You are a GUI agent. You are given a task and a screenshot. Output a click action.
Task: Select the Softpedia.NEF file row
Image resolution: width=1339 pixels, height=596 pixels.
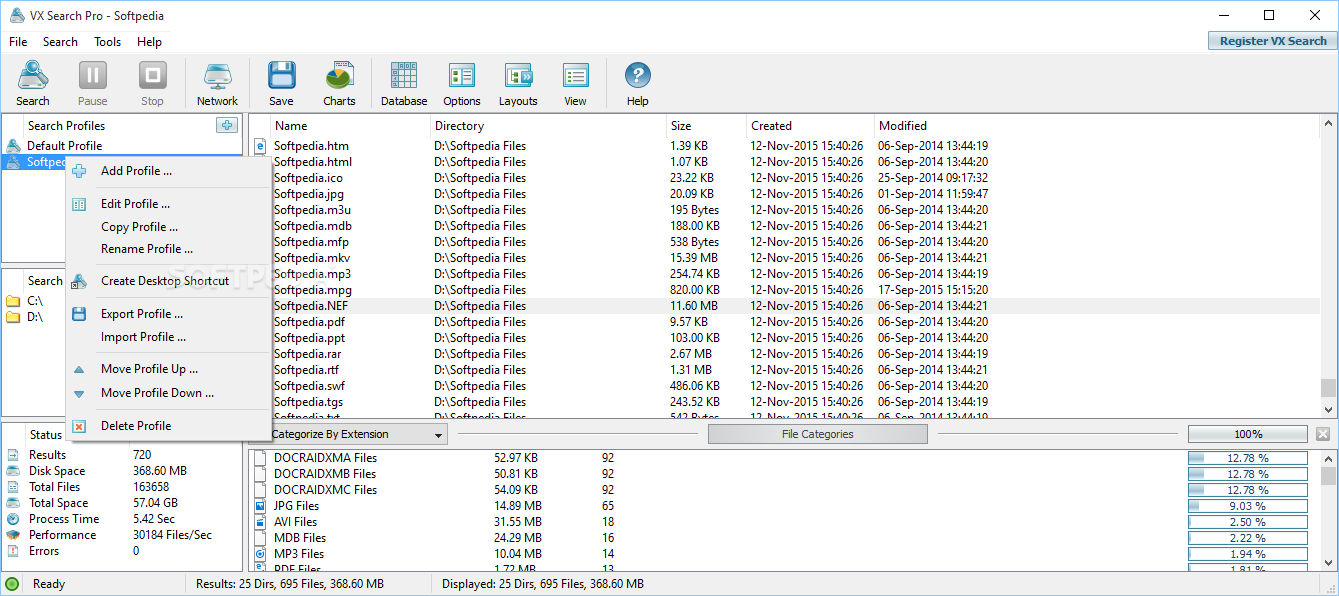coord(783,306)
